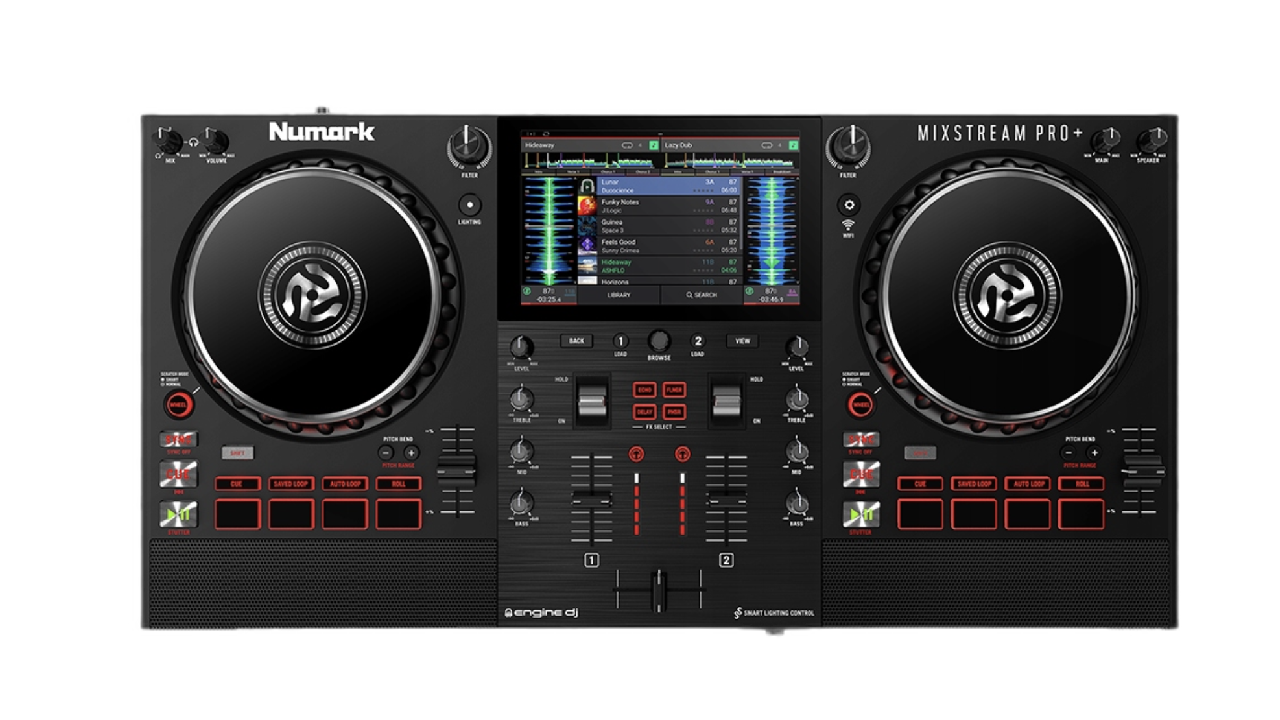Select ROLL pad mode on right deck
This screenshot has width=1280, height=720.
coord(1082,484)
